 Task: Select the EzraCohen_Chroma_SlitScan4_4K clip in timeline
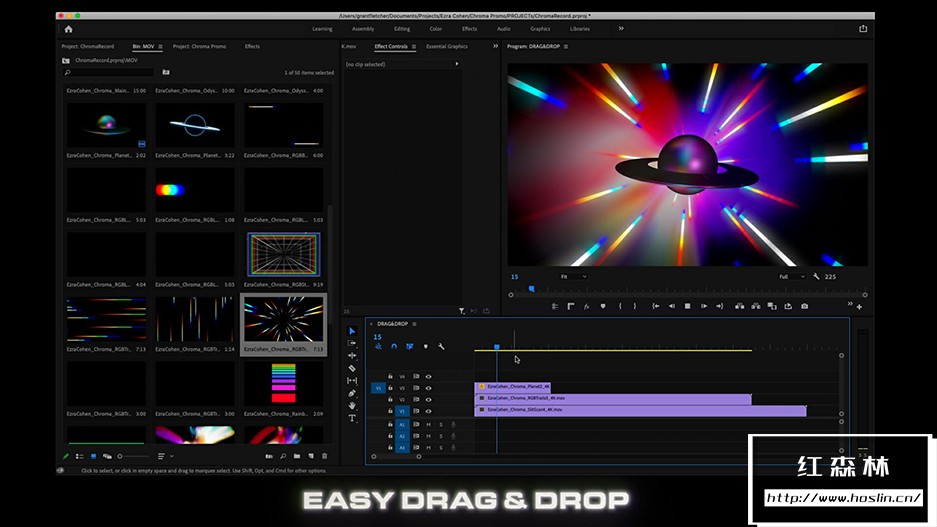coord(640,410)
